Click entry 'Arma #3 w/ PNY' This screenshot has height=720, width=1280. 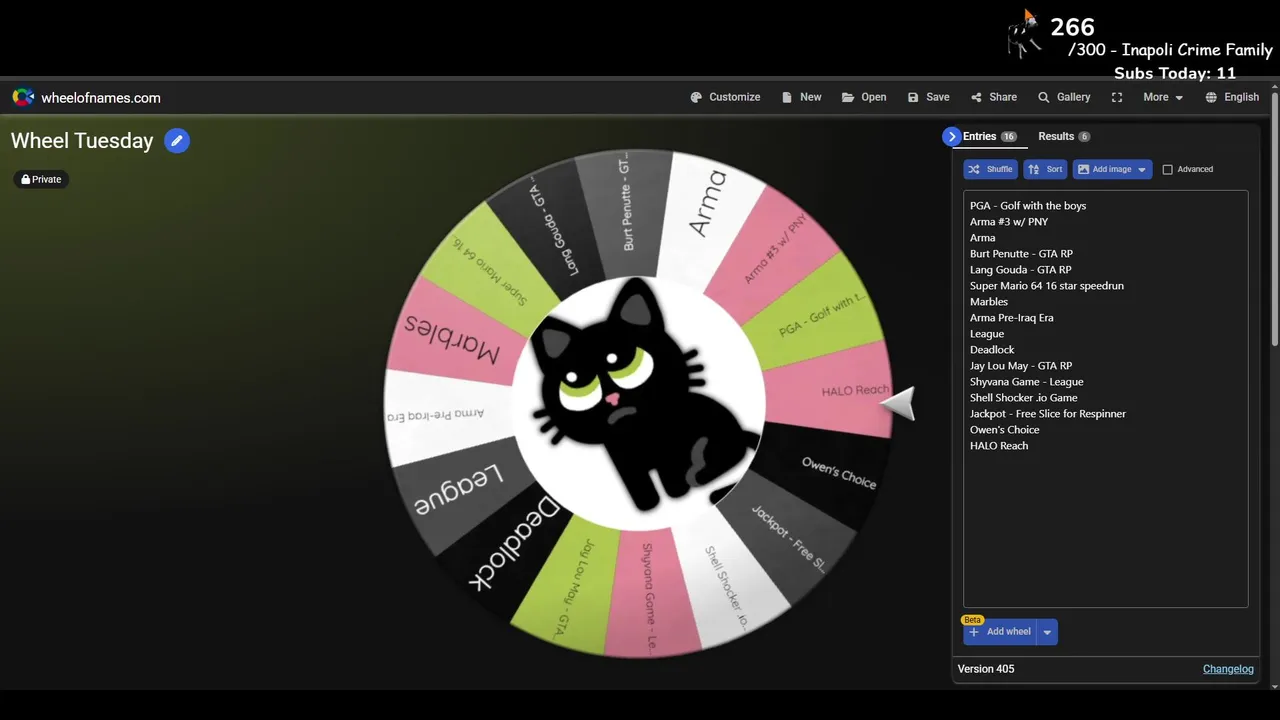tap(1009, 222)
